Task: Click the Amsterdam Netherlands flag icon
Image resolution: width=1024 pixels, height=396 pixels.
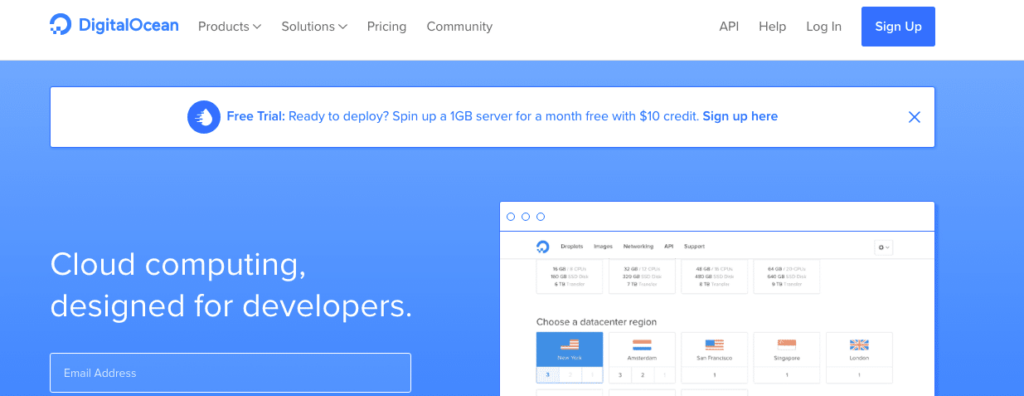Action: point(642,345)
